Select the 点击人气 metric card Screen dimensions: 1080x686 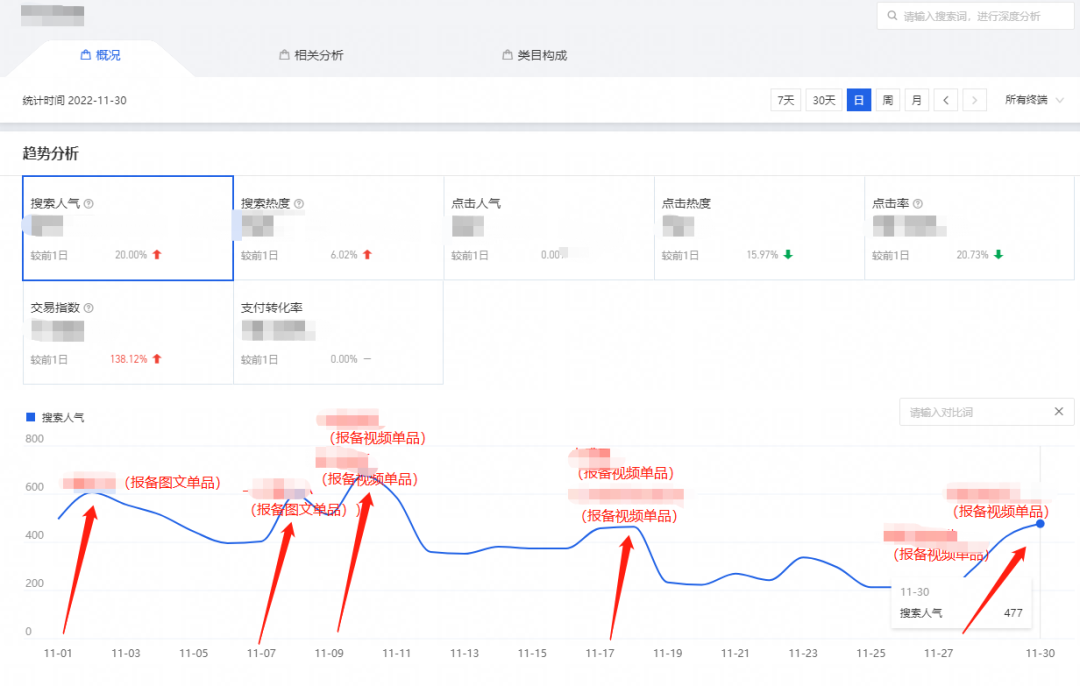pos(548,228)
